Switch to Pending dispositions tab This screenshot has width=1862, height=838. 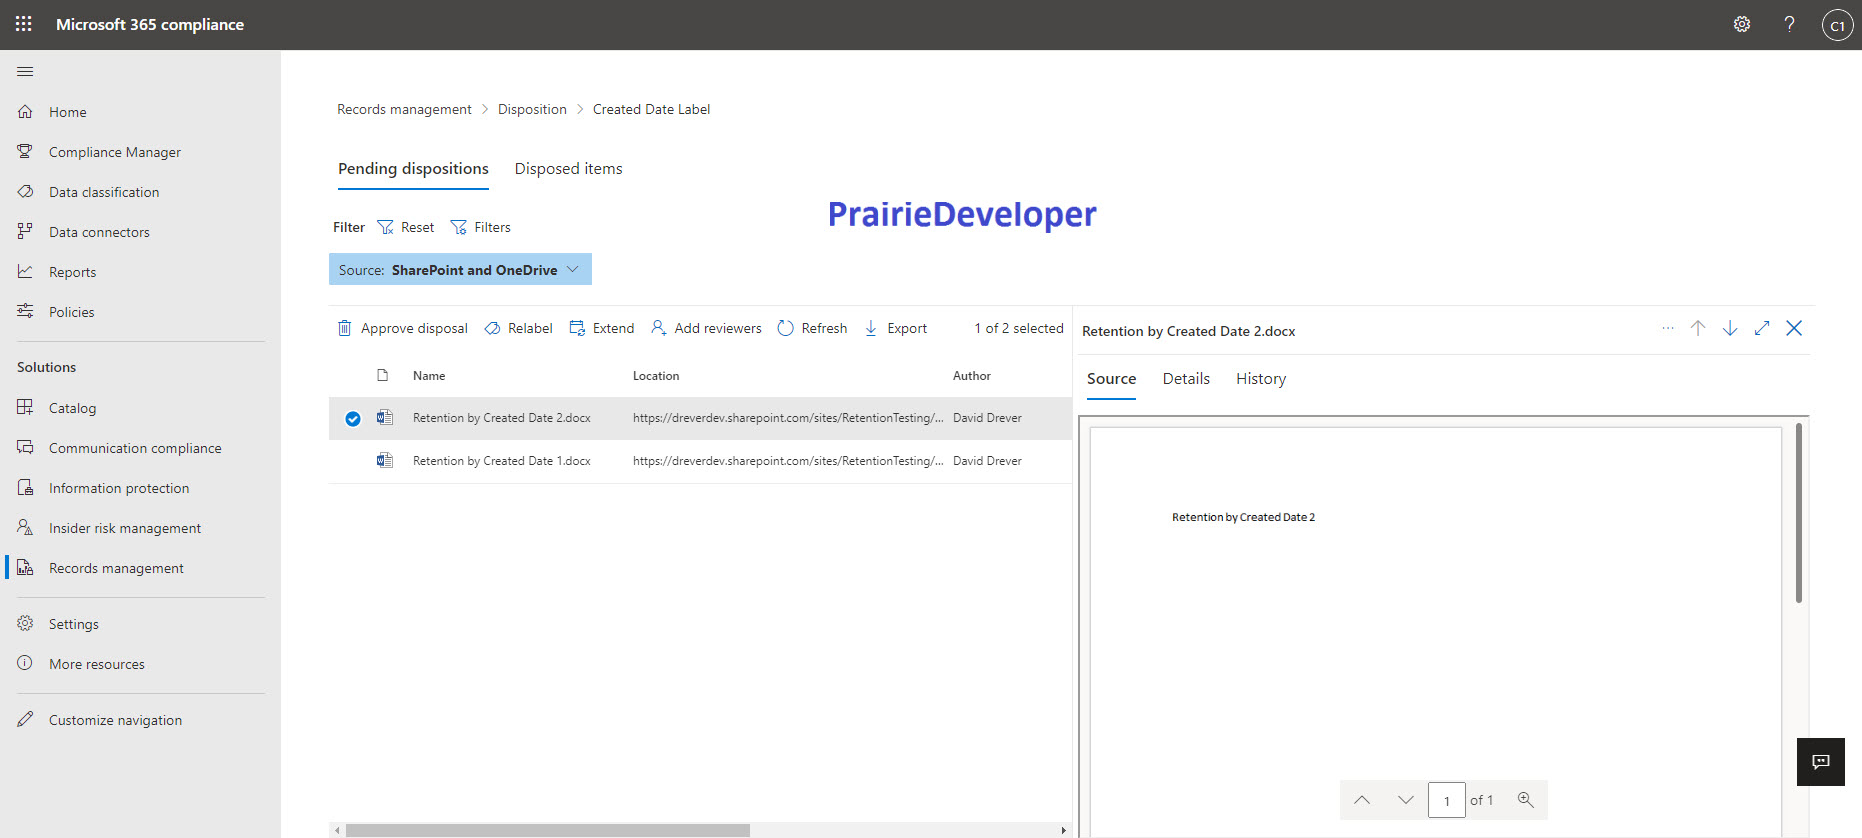coord(413,169)
